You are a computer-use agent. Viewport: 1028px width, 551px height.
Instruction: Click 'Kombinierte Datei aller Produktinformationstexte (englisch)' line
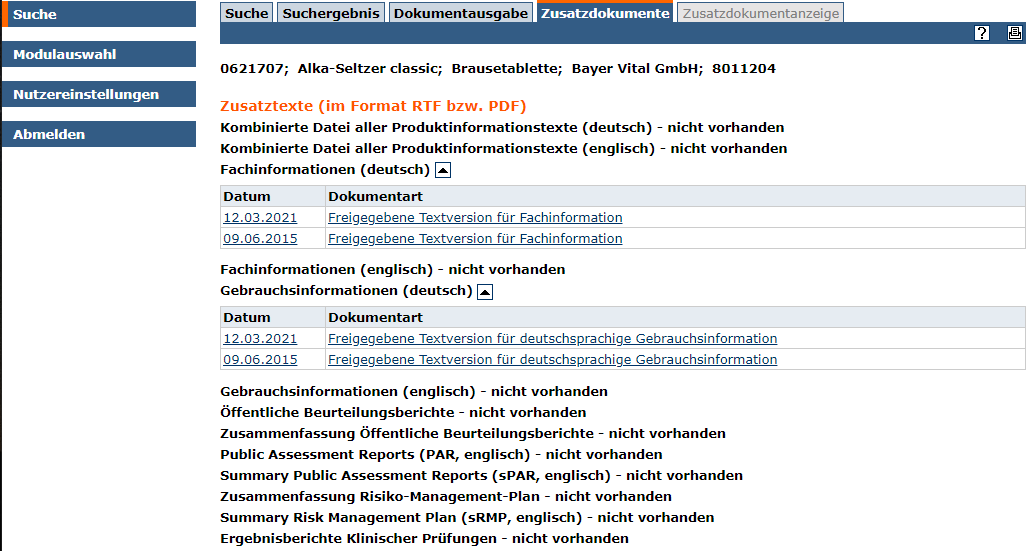[504, 149]
